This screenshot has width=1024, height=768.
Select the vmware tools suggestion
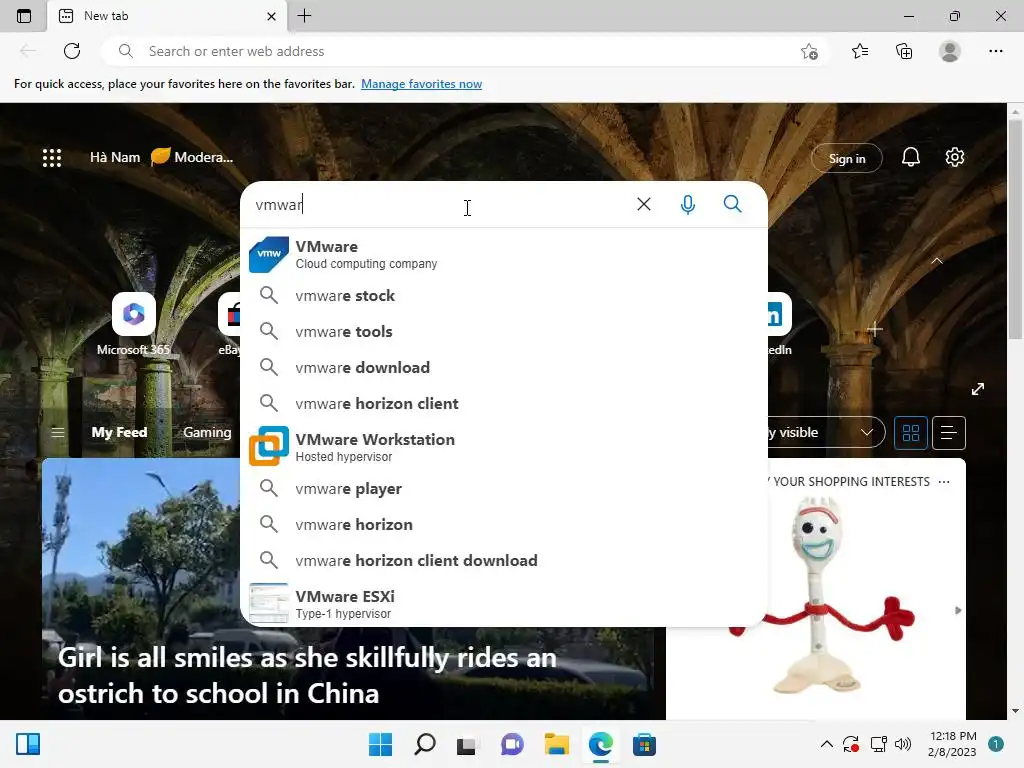(504, 331)
